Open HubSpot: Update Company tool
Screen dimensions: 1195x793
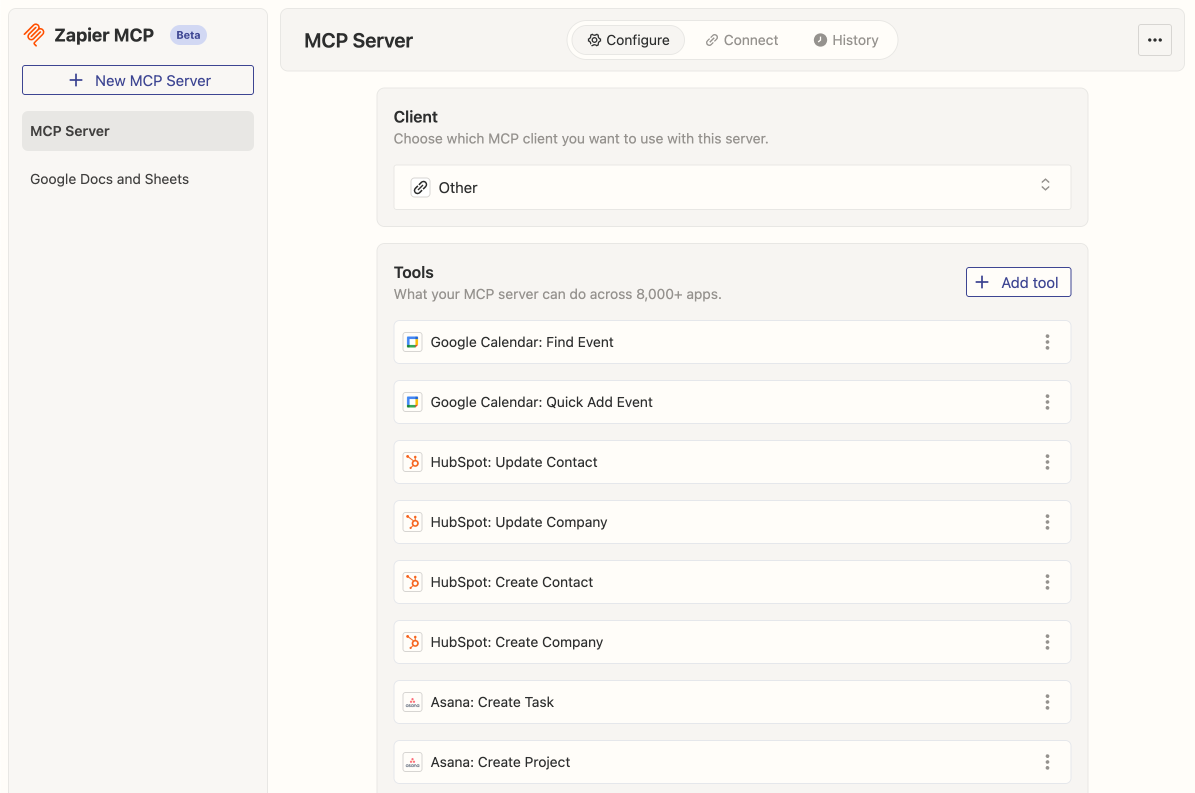coord(732,522)
